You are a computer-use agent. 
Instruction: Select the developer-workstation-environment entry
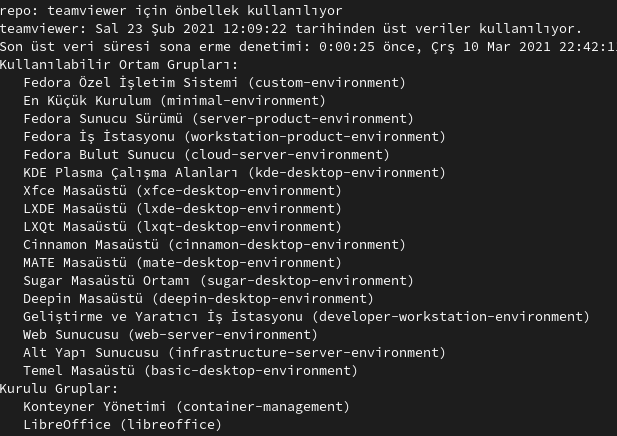pos(434,316)
